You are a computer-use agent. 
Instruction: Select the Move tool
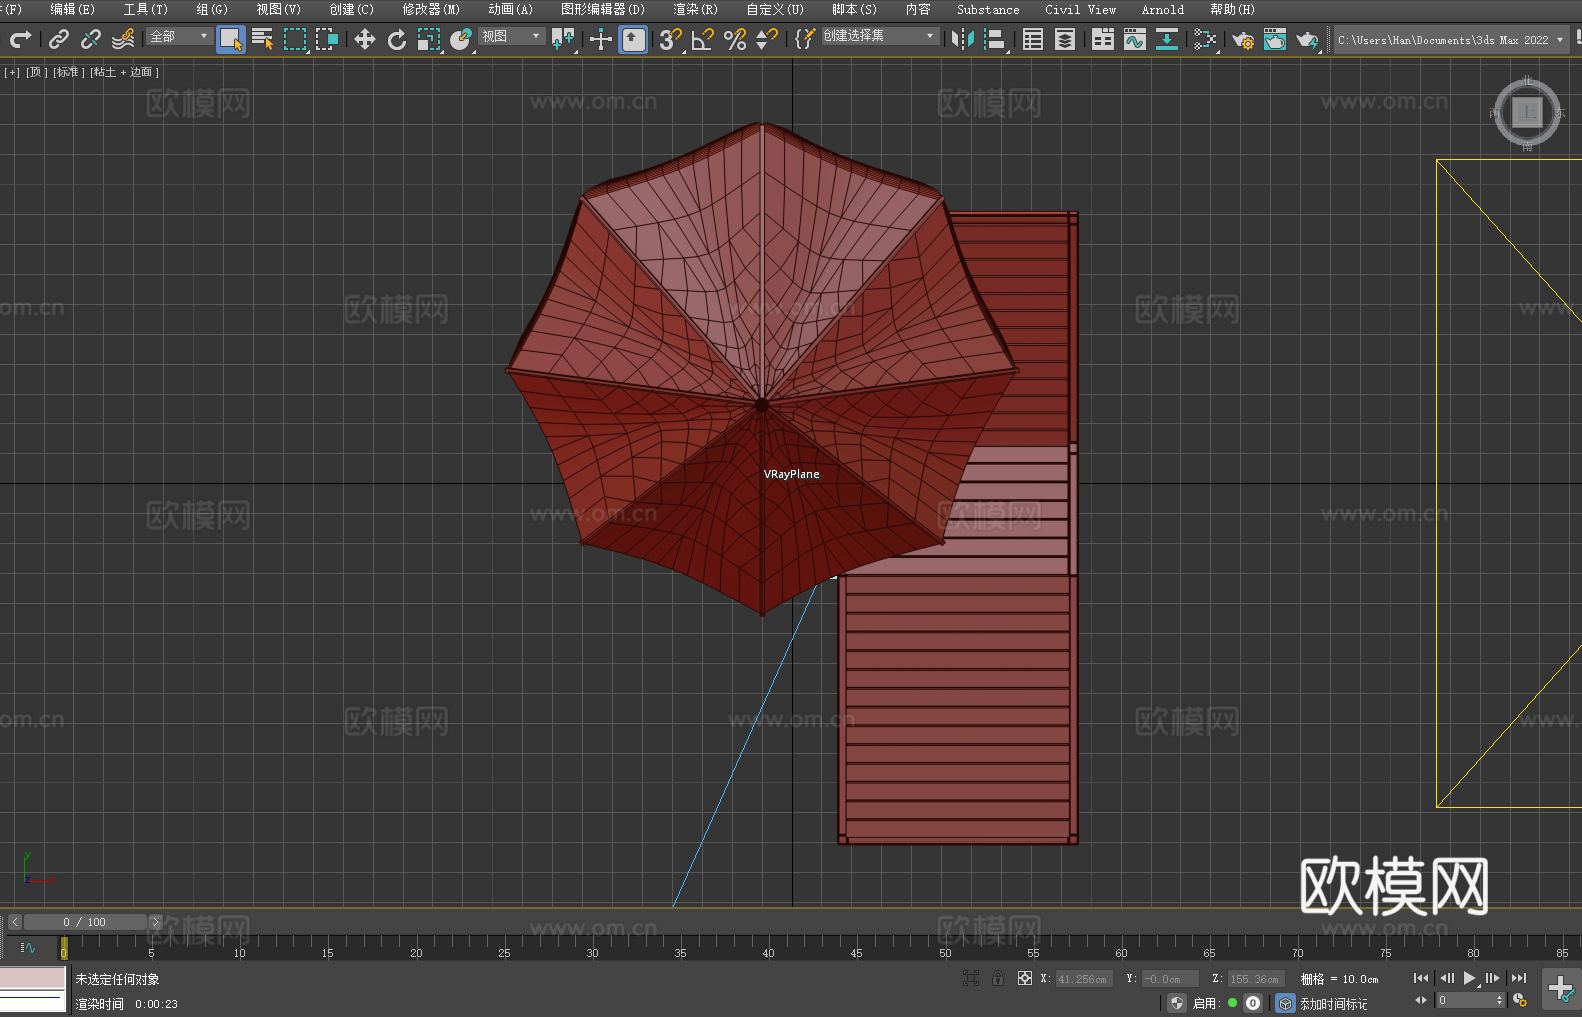point(365,39)
